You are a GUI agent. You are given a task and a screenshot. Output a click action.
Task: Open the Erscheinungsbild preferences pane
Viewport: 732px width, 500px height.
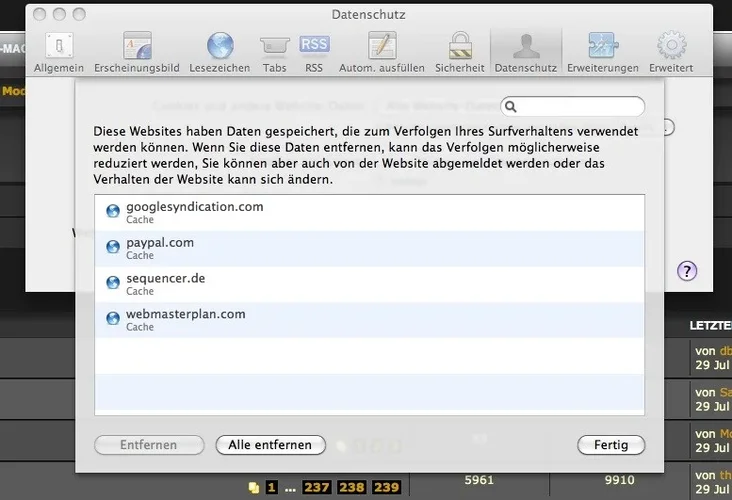pos(137,52)
